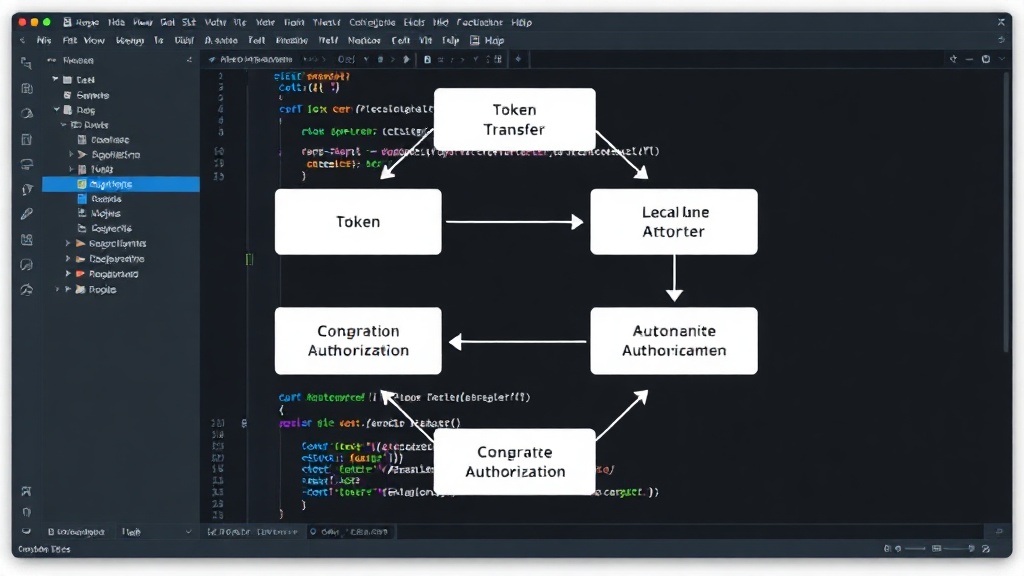Click the editor's vertical scrollbar on right
The image size is (1024, 576).
(1006, 212)
